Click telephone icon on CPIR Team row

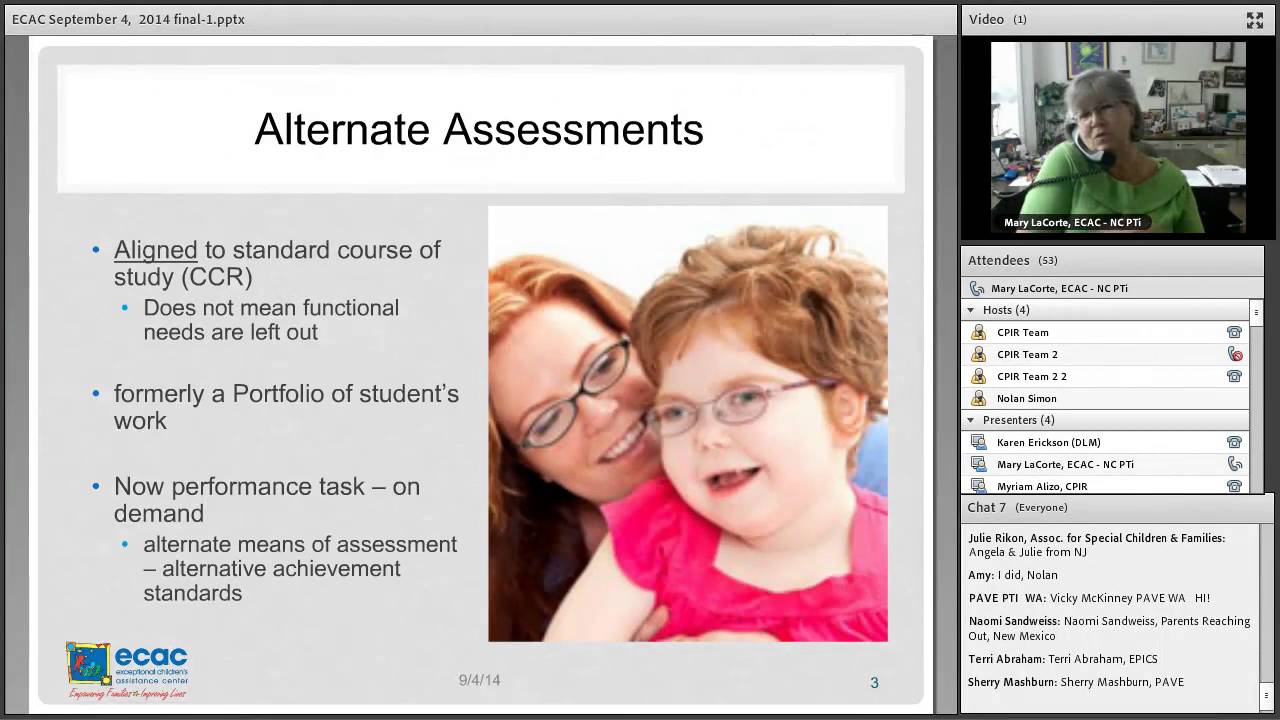click(x=1234, y=332)
